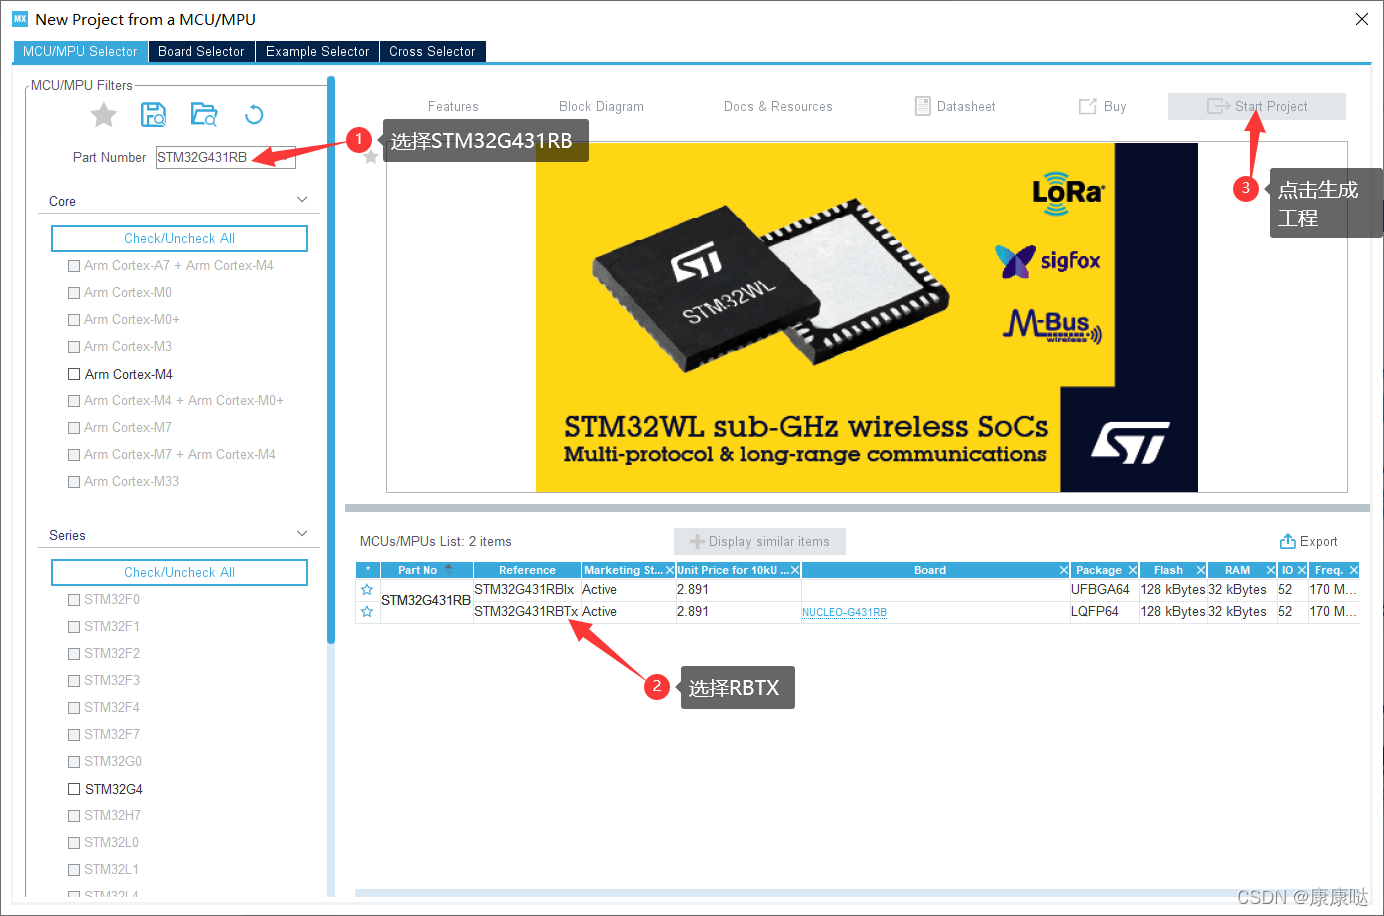Click the save search icon
1384x916 pixels.
(x=153, y=115)
